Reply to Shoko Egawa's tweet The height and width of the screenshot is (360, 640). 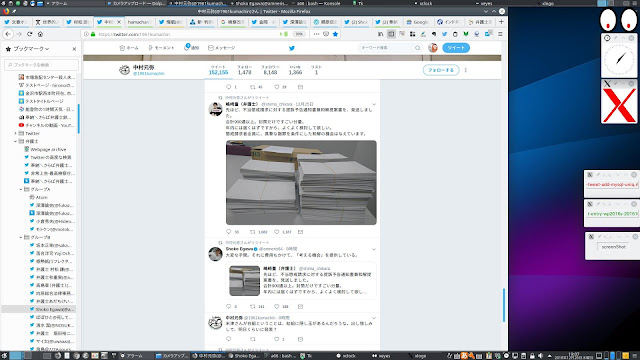[229, 307]
